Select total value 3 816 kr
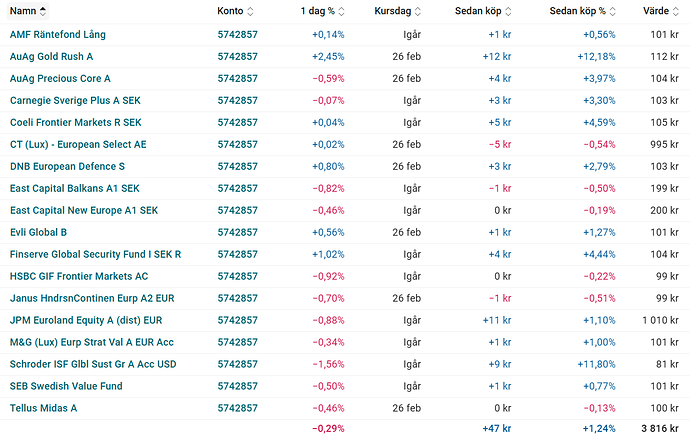Screen dimensions: 690x438 pyautogui.click(x=660, y=428)
